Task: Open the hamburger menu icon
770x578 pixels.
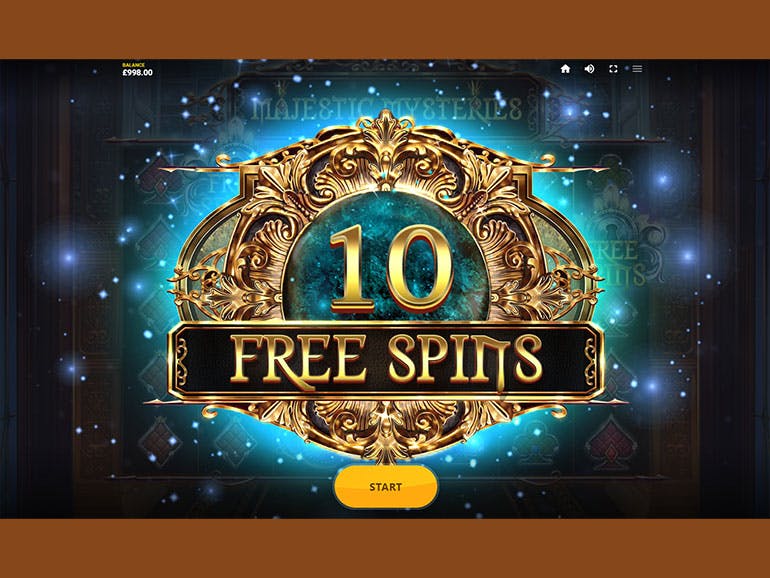Action: pos(637,69)
